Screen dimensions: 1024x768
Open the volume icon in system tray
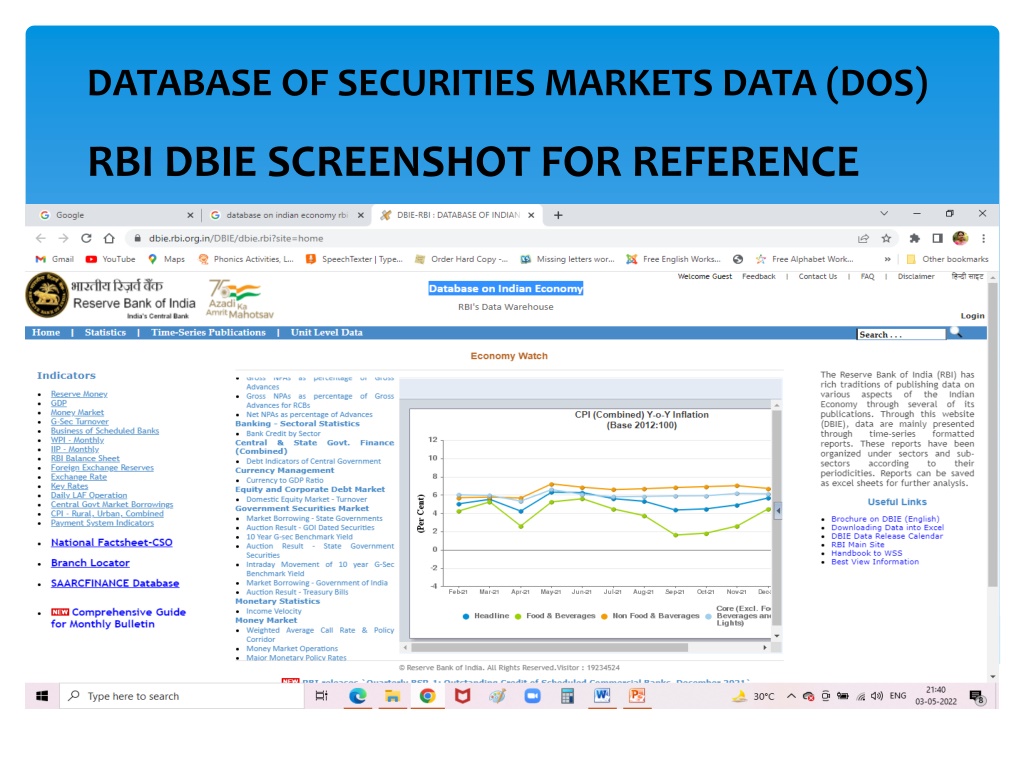pyautogui.click(x=877, y=696)
